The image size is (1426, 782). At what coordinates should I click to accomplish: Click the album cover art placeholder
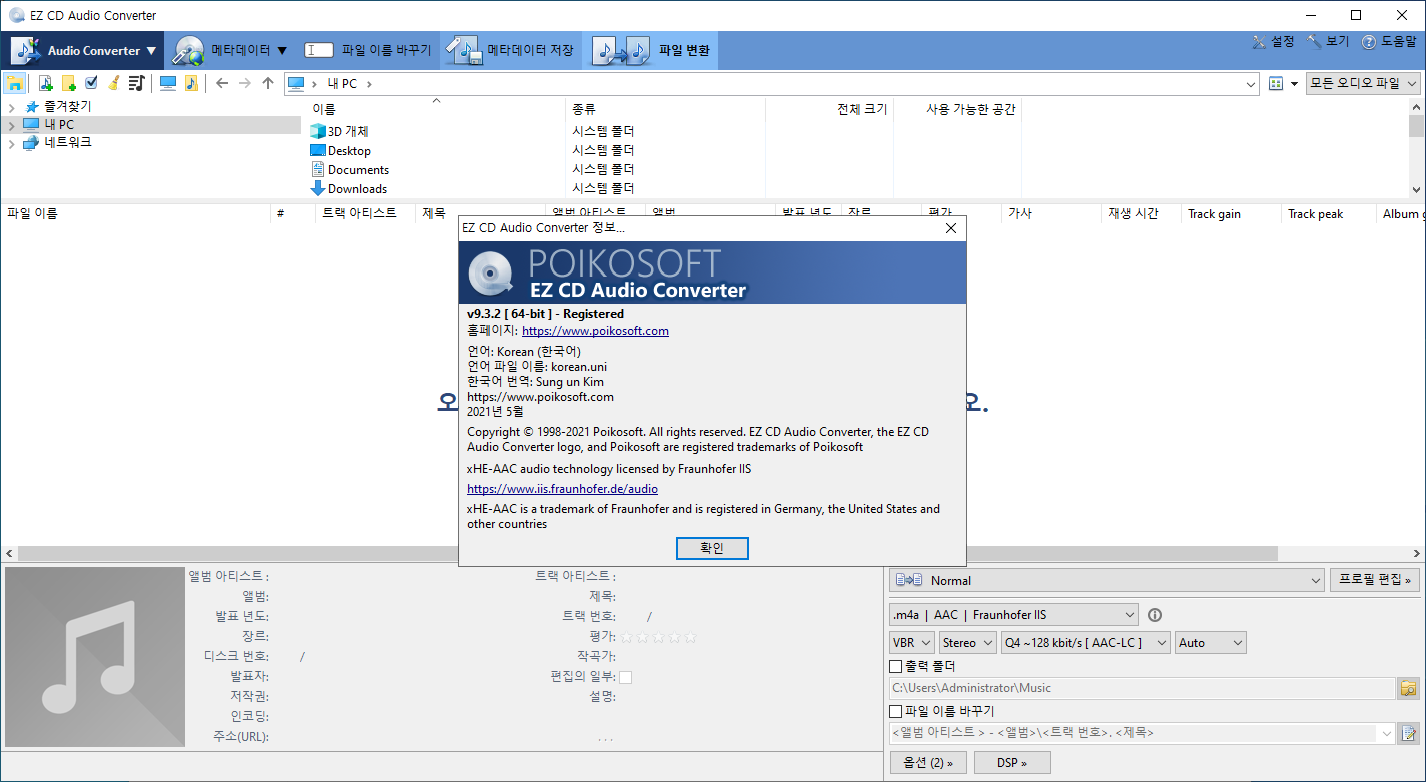94,656
